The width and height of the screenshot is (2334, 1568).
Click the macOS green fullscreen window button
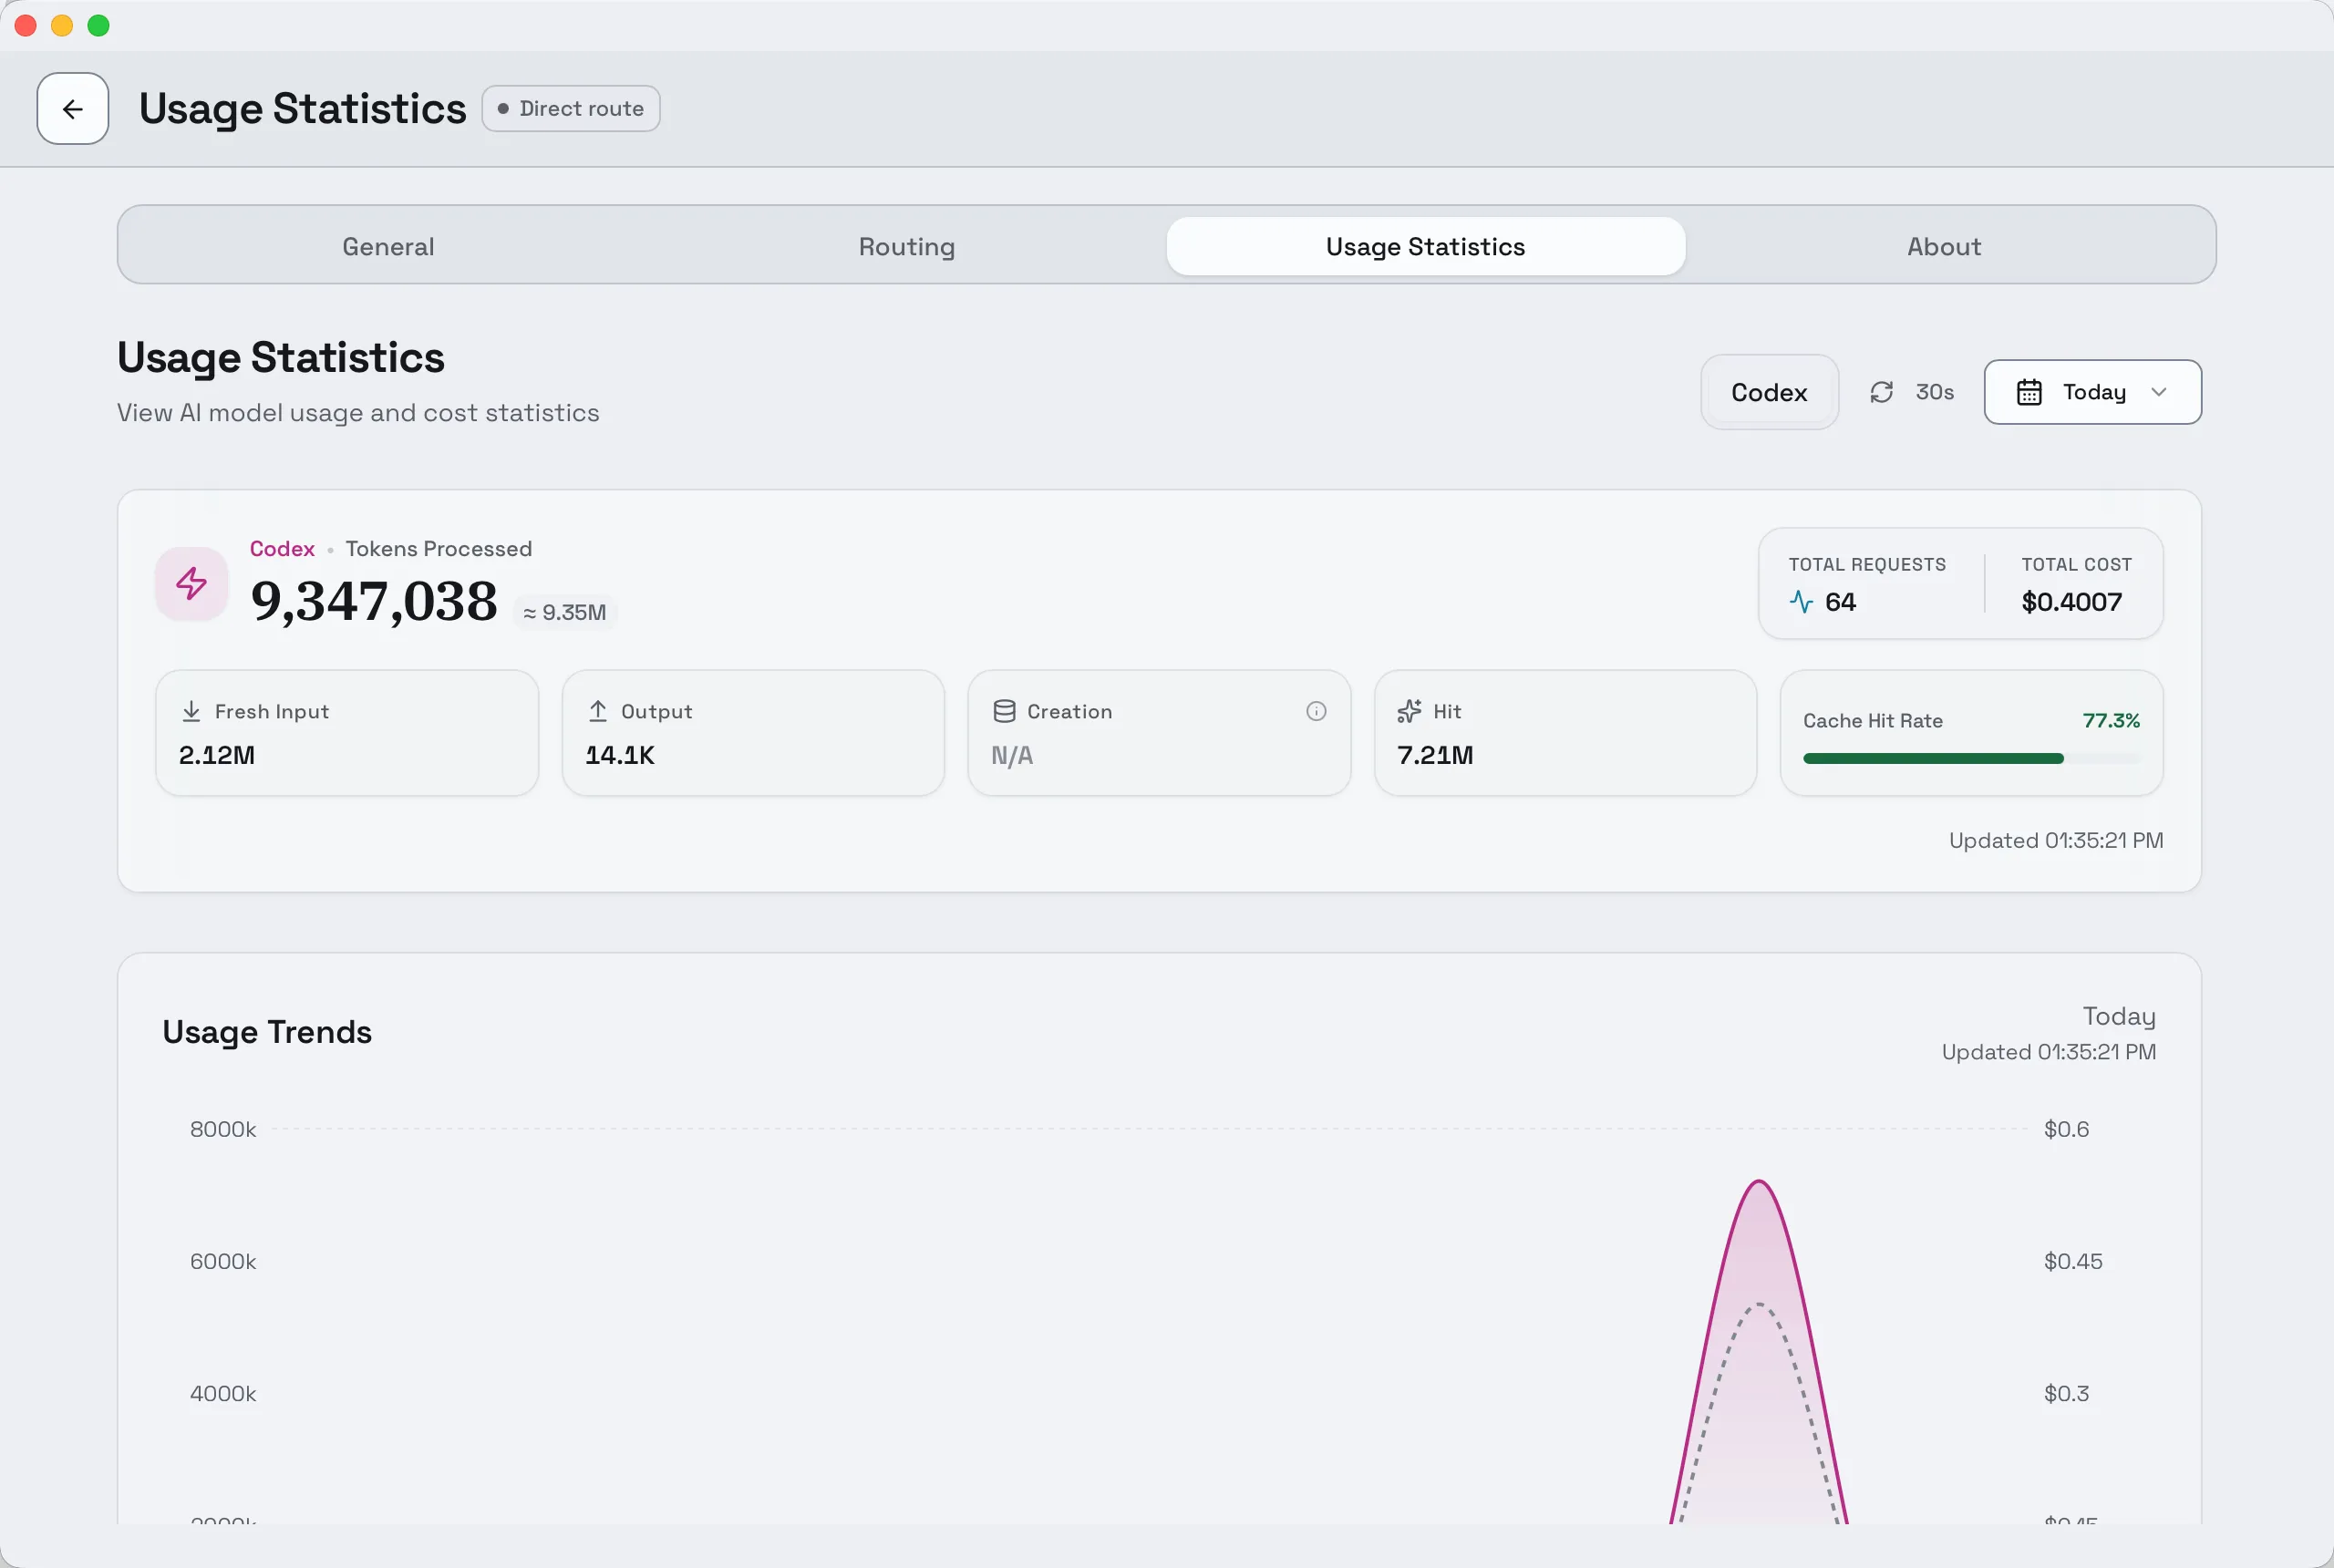coord(98,25)
